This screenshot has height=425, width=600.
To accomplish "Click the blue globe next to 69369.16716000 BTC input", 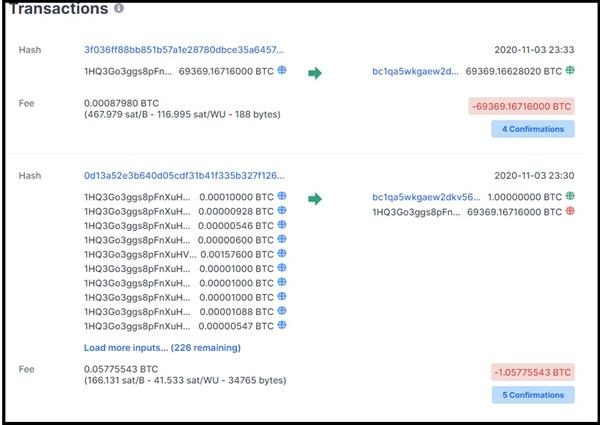I will pyautogui.click(x=282, y=70).
